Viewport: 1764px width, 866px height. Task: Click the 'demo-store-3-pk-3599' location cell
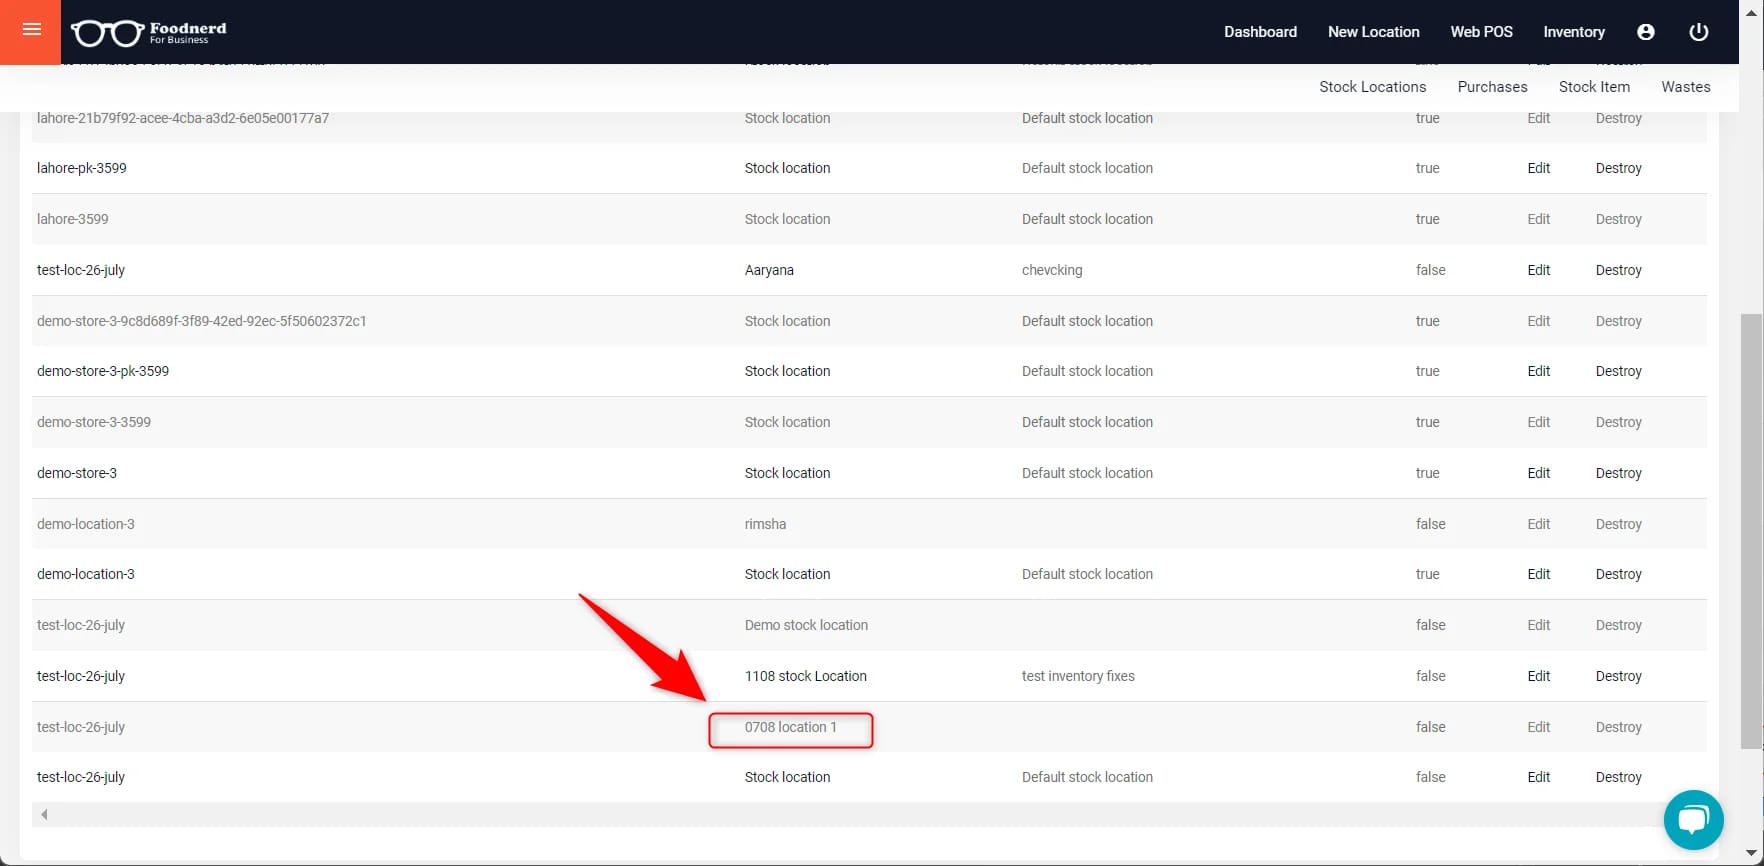click(103, 371)
